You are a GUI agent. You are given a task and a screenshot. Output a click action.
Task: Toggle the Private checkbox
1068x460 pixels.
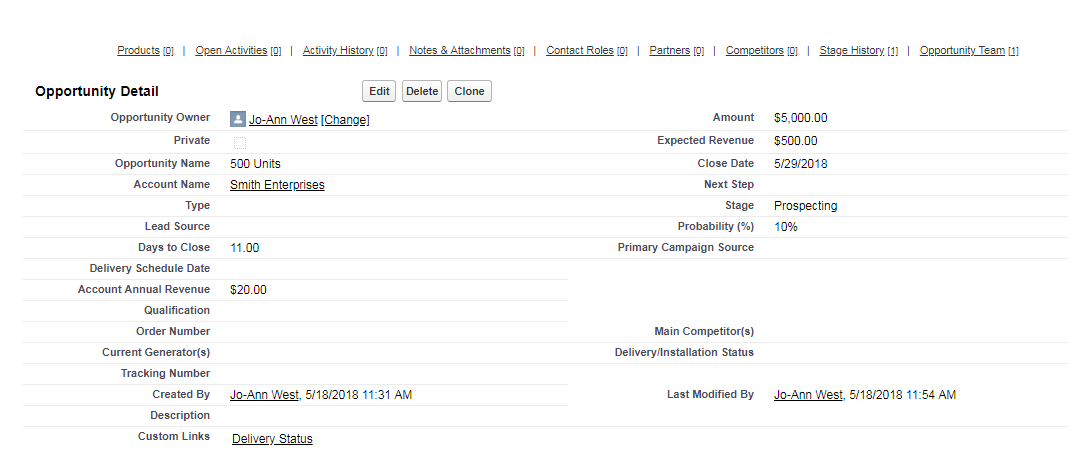pyautogui.click(x=240, y=142)
